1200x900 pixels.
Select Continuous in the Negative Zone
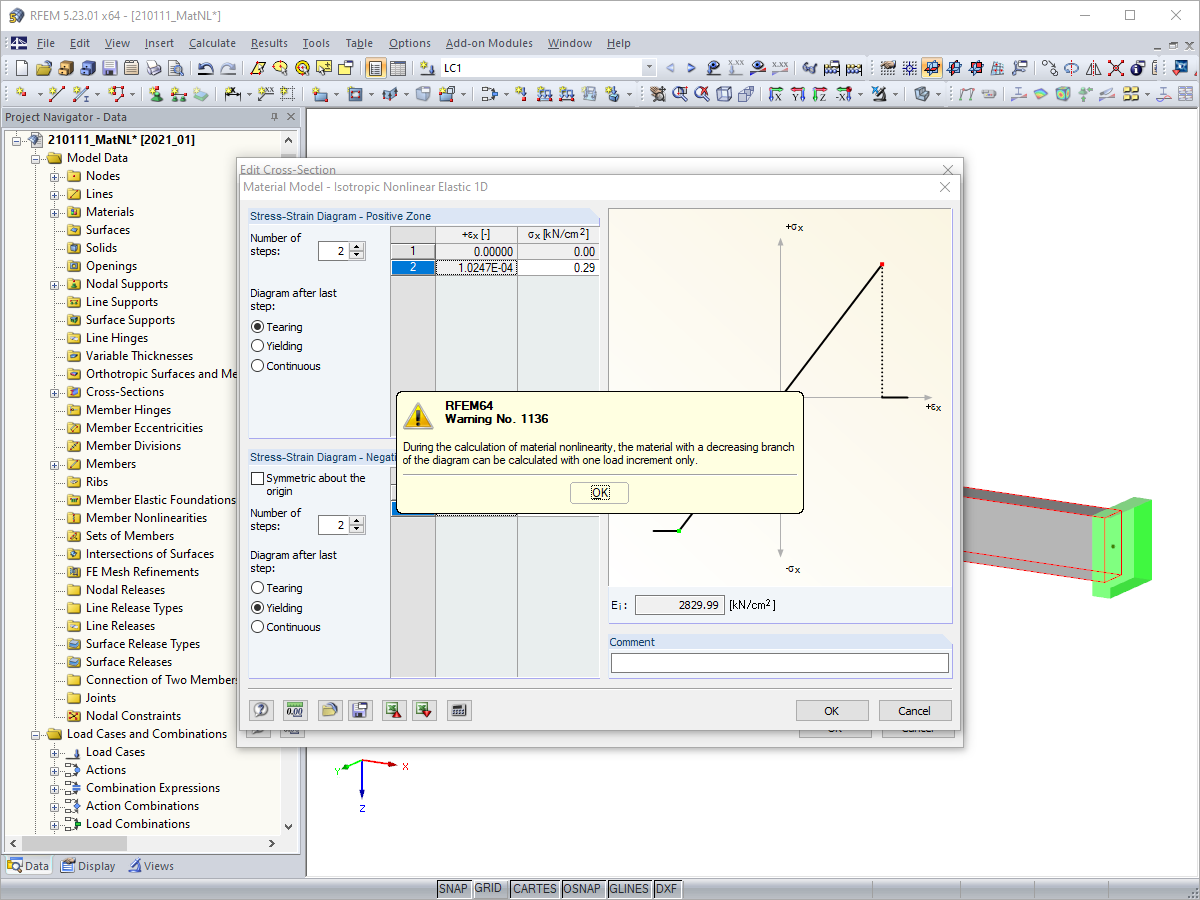tap(258, 627)
